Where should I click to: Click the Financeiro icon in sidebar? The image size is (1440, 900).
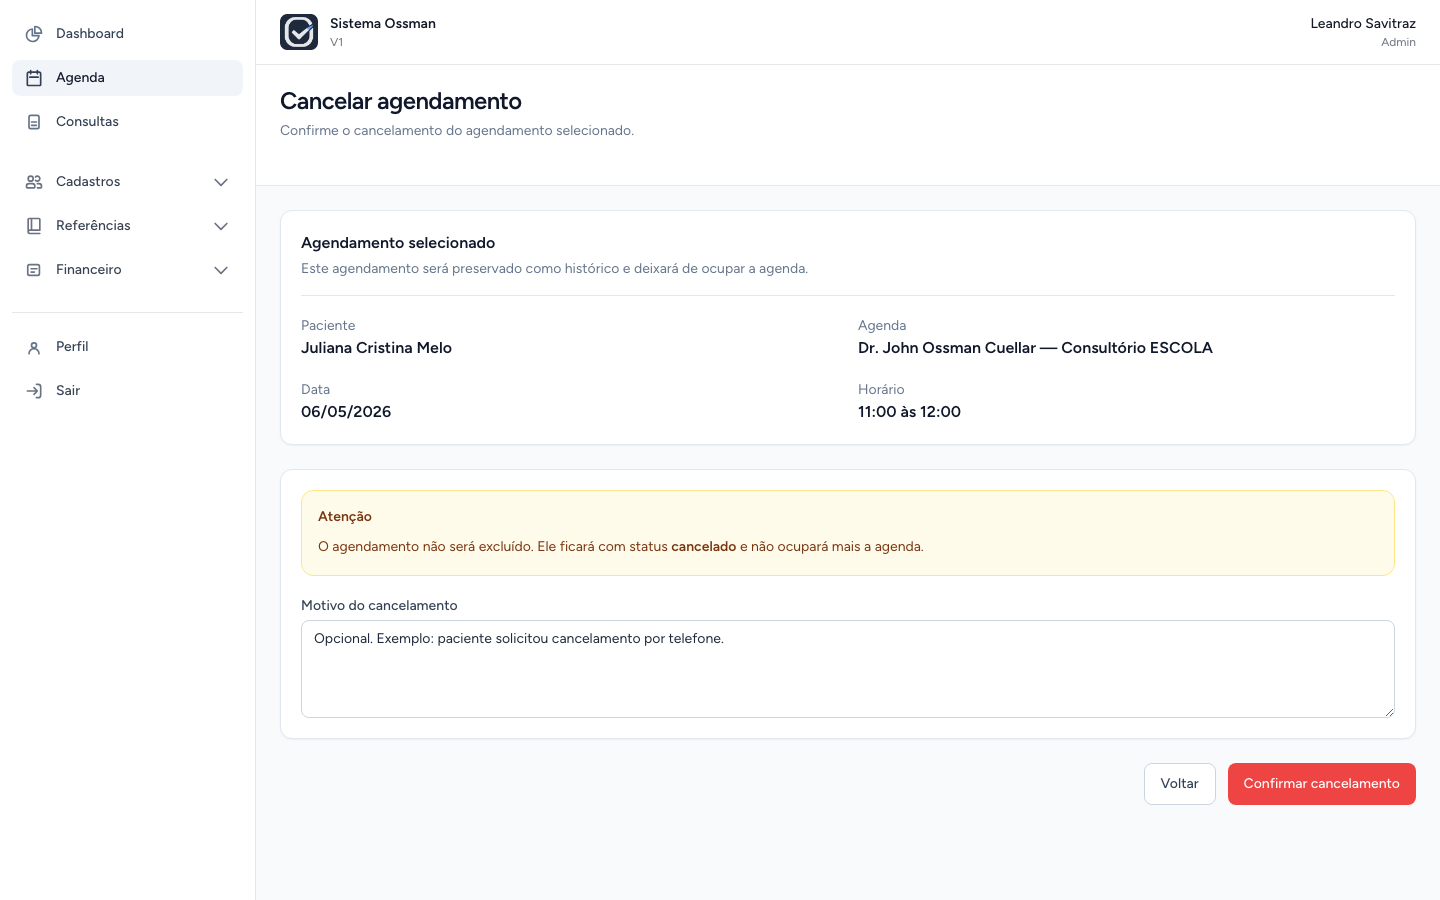(x=34, y=270)
